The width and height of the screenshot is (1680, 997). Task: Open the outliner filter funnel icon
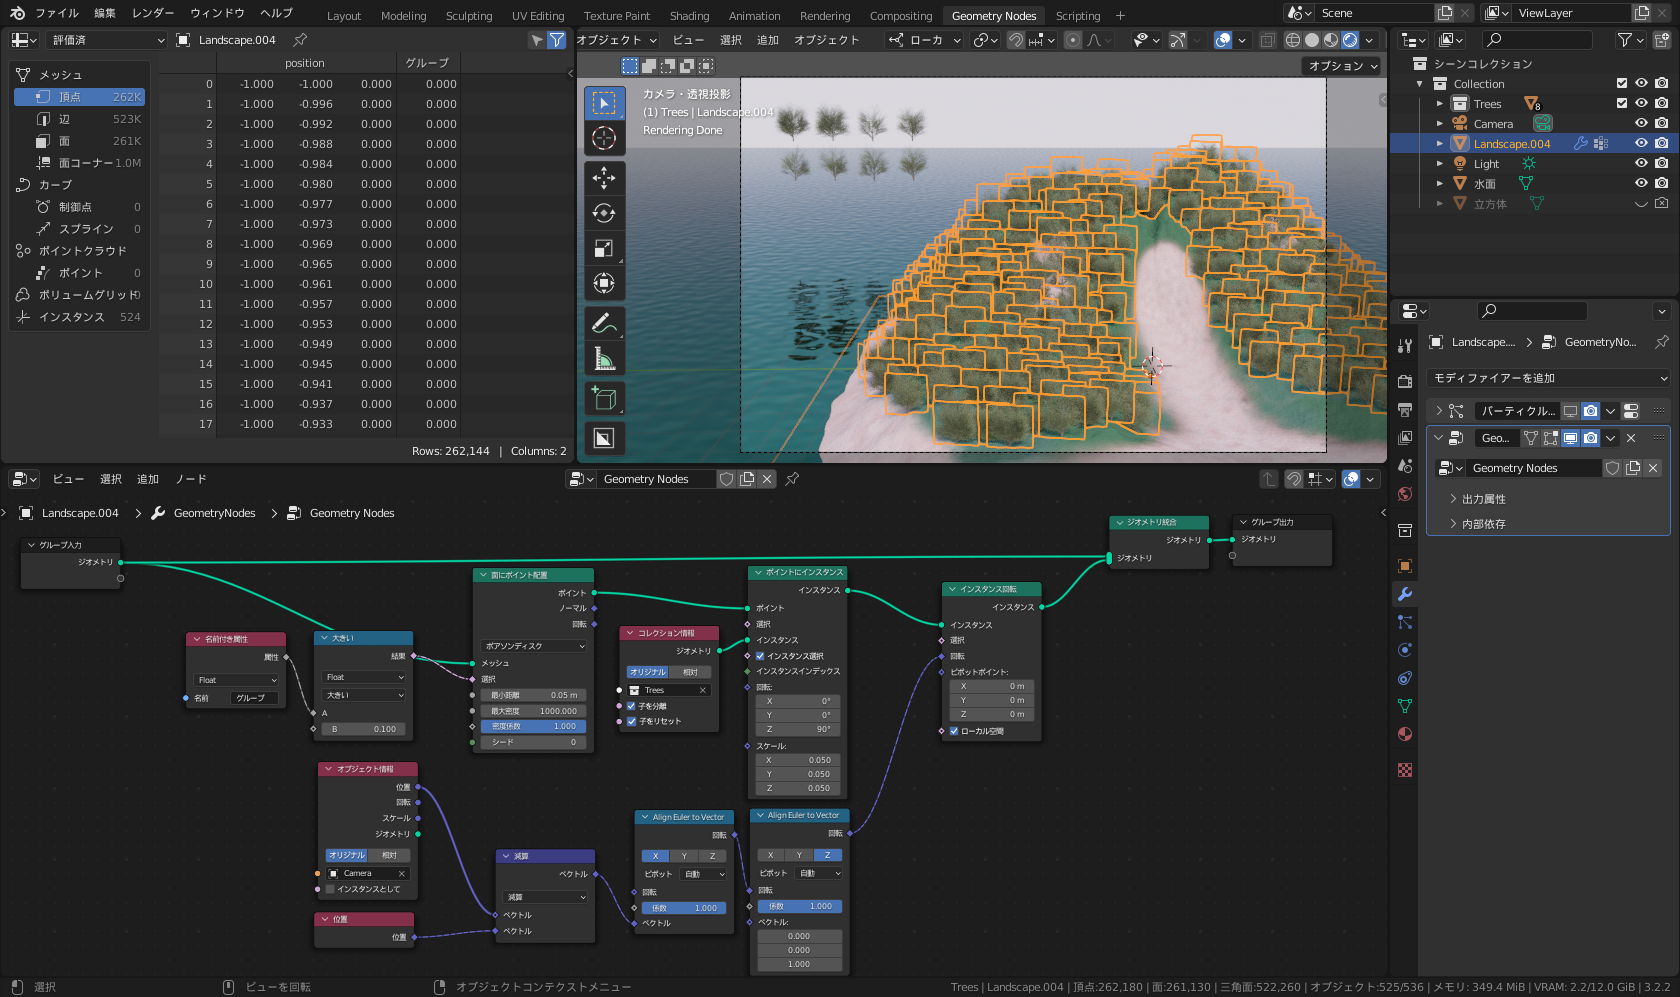[x=1625, y=40]
